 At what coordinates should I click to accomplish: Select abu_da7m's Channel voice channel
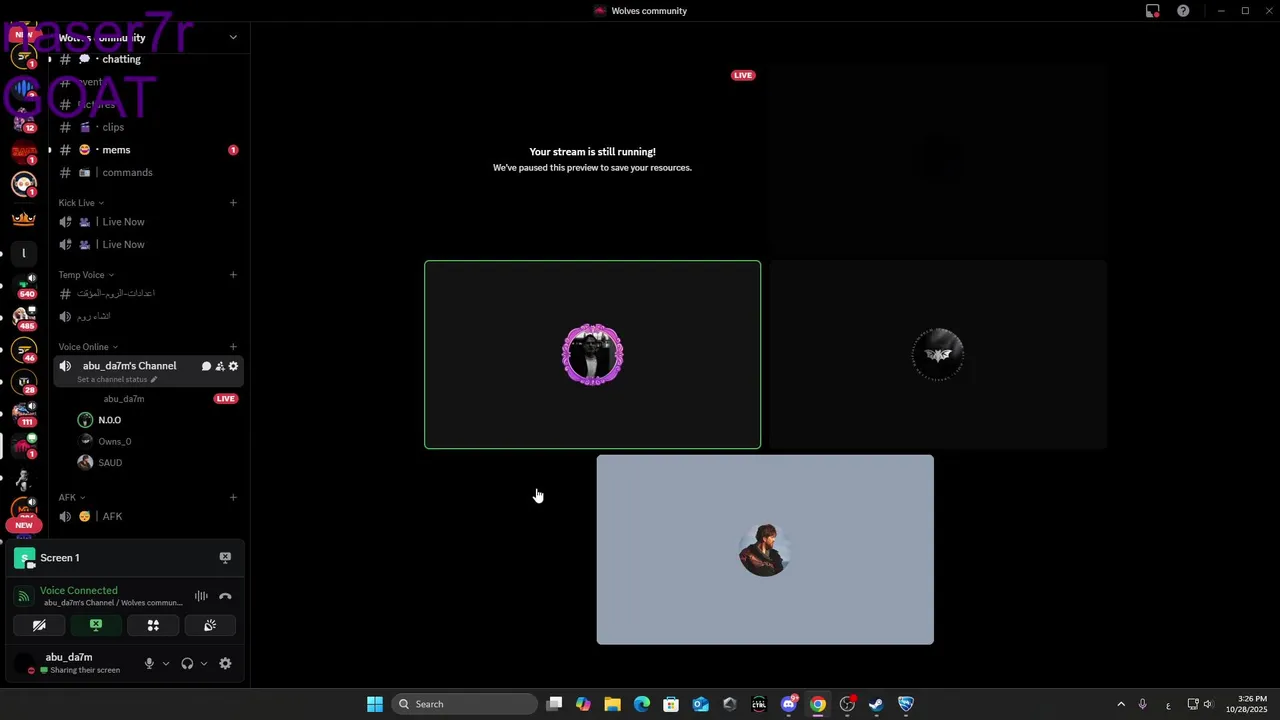[x=129, y=366]
